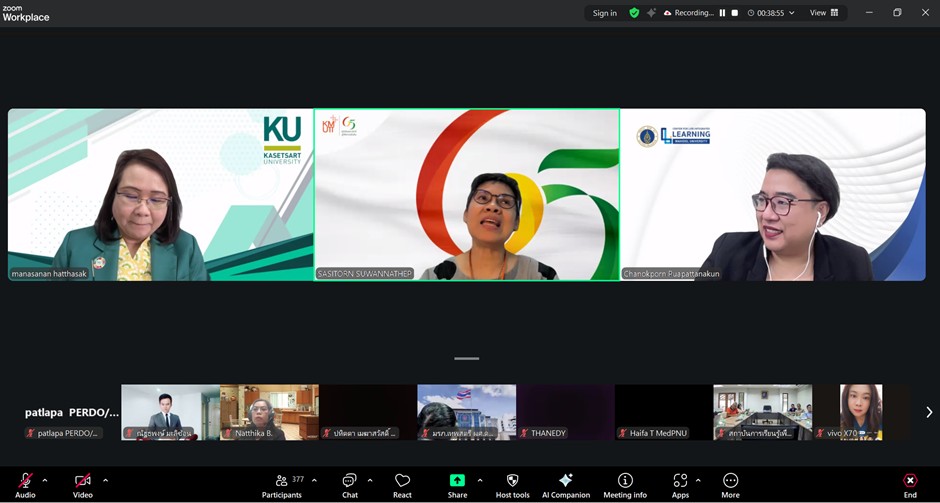Open the Apps menu
Viewport: 940px width, 503px height.
680,485
